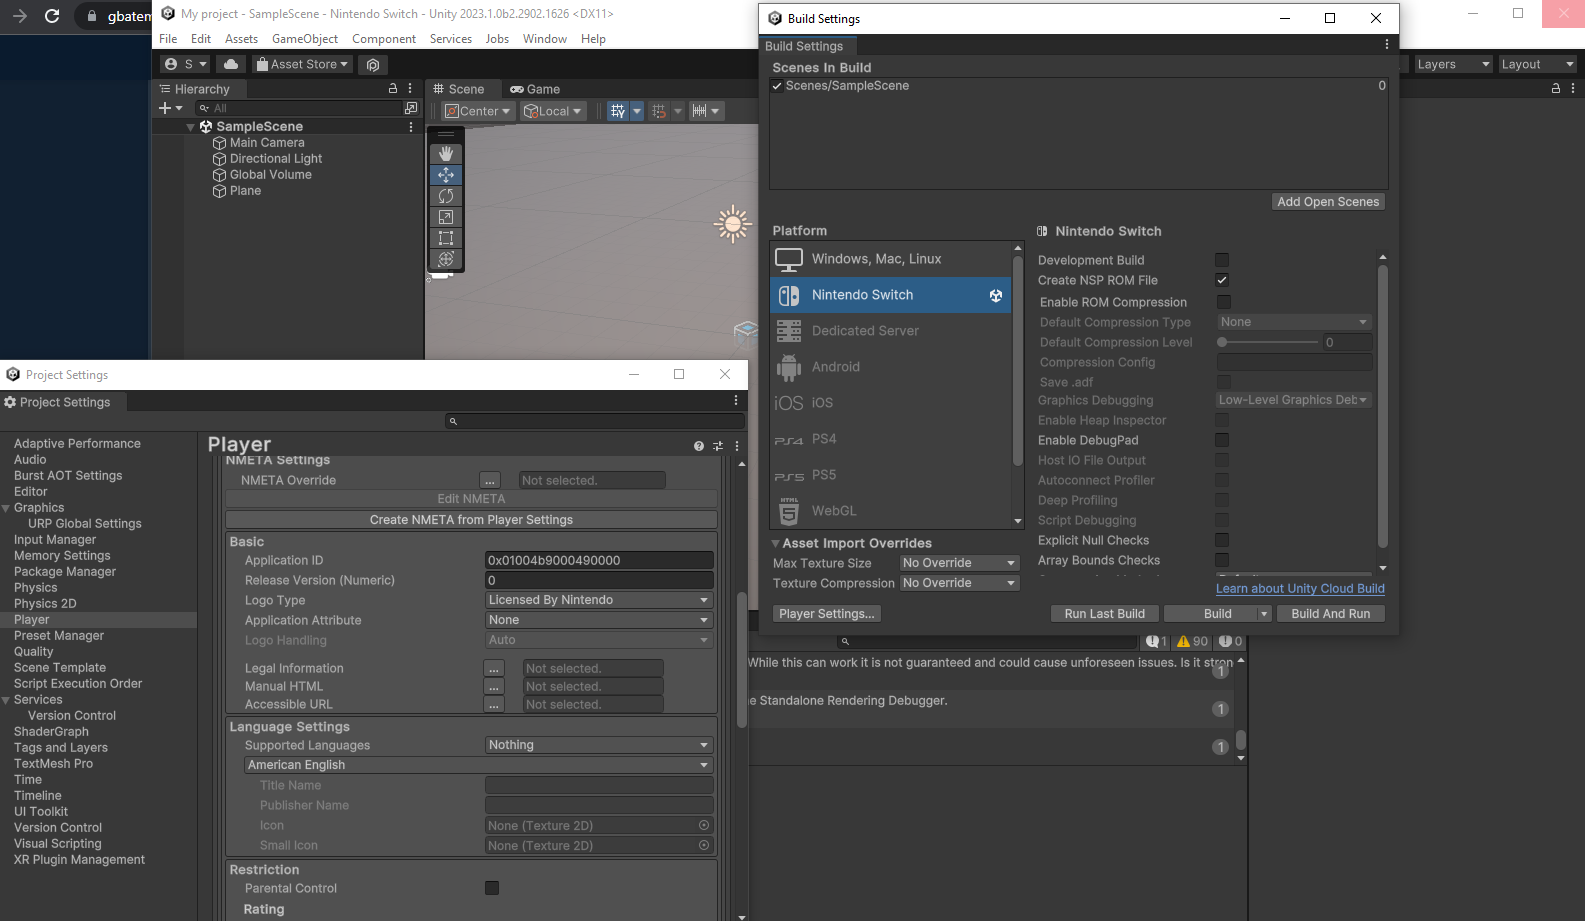
Task: Select Android in the Platform list
Action: tap(891, 367)
